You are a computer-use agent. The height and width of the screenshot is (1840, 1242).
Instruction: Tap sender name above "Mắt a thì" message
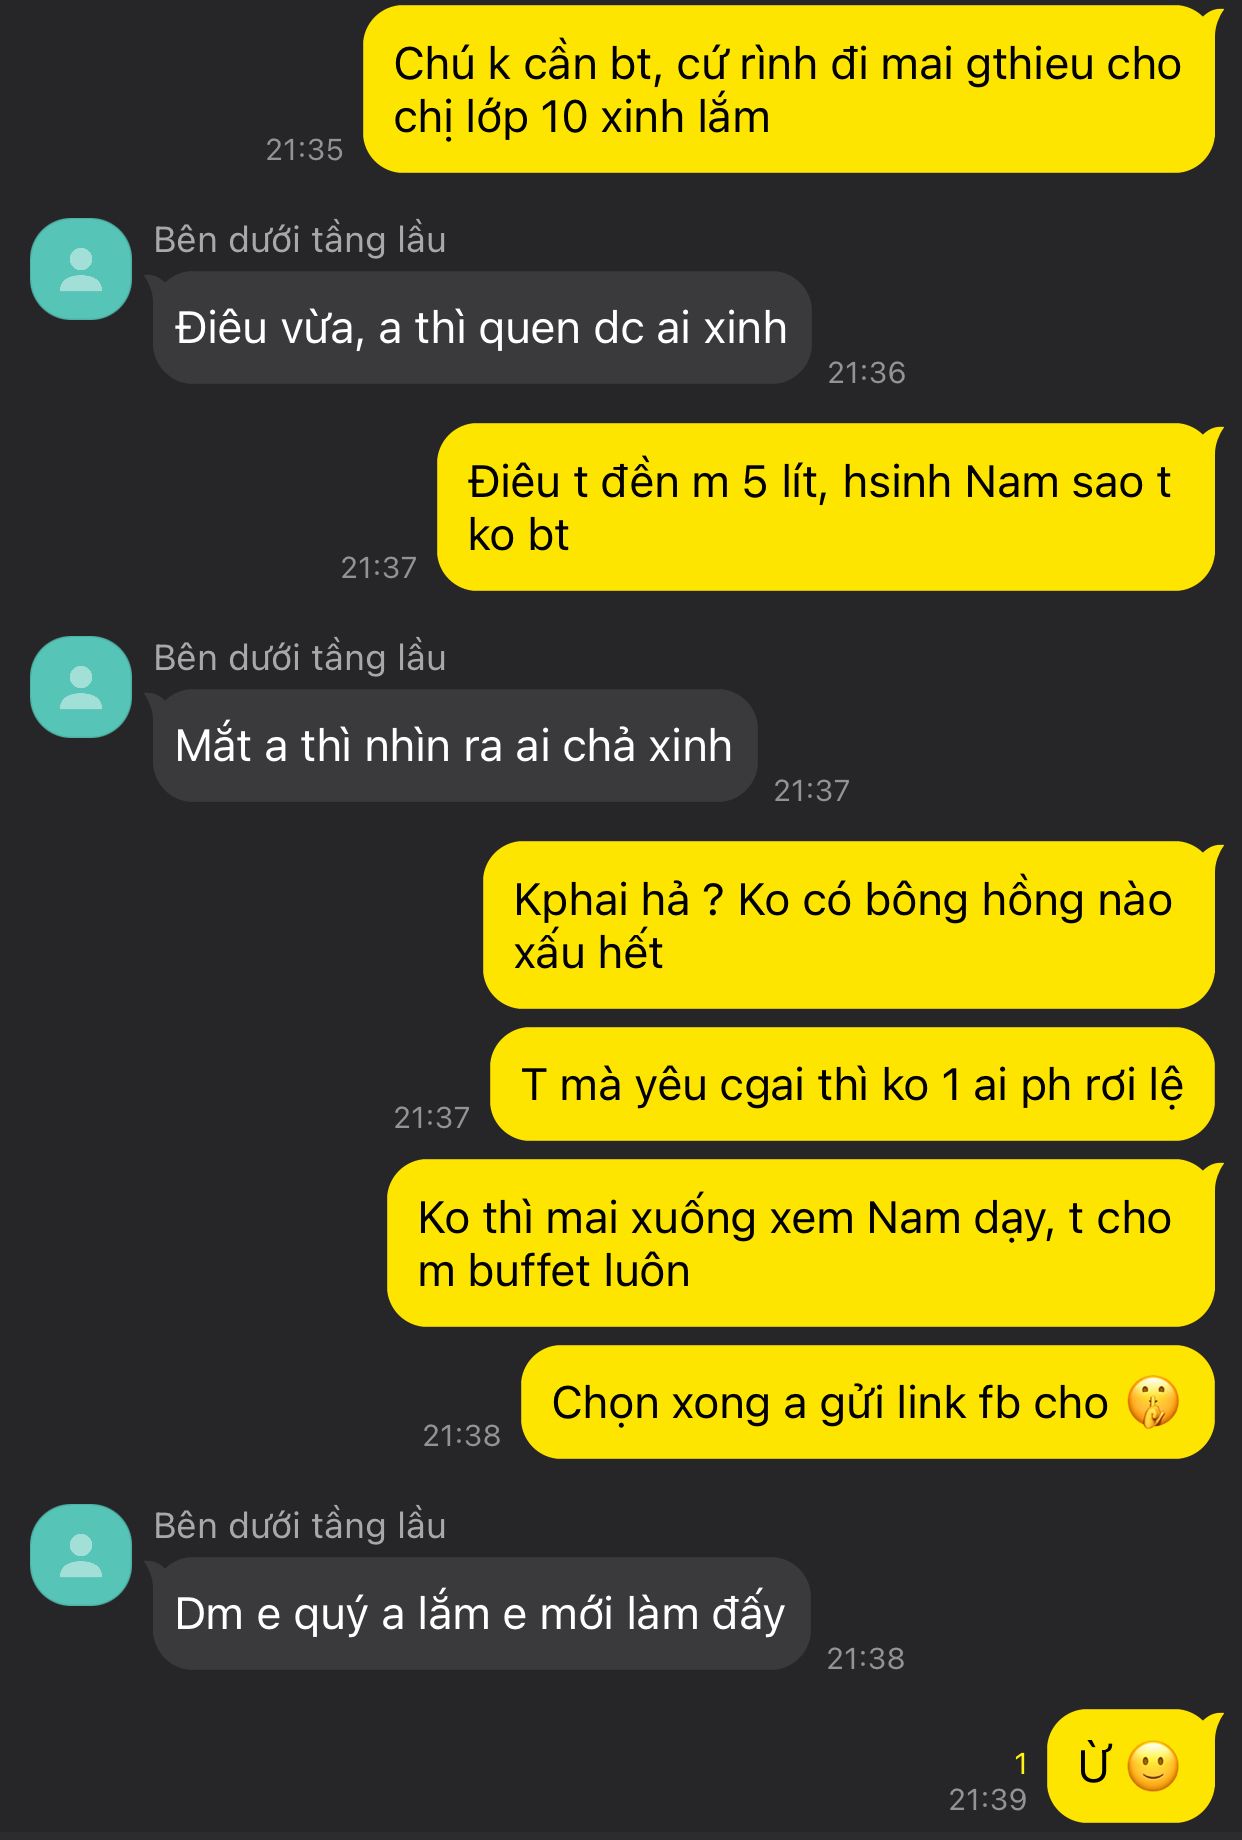pyautogui.click(x=300, y=658)
